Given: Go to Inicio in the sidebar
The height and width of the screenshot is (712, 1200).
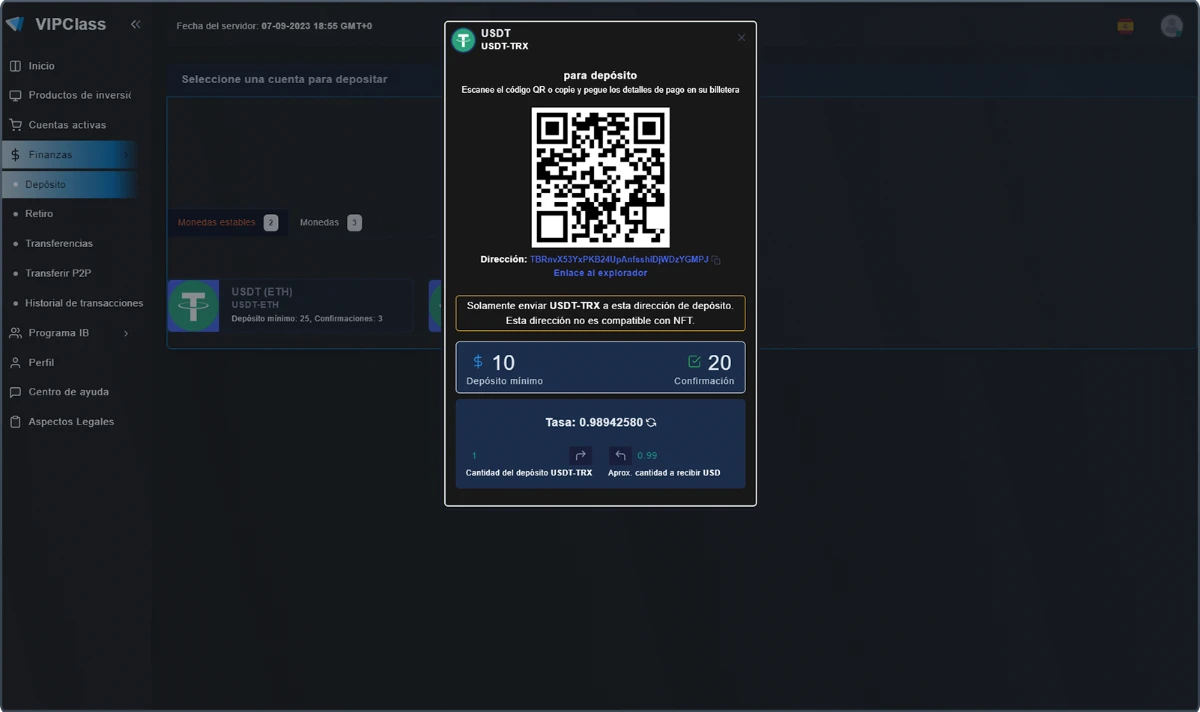Looking at the screenshot, I should coord(42,66).
